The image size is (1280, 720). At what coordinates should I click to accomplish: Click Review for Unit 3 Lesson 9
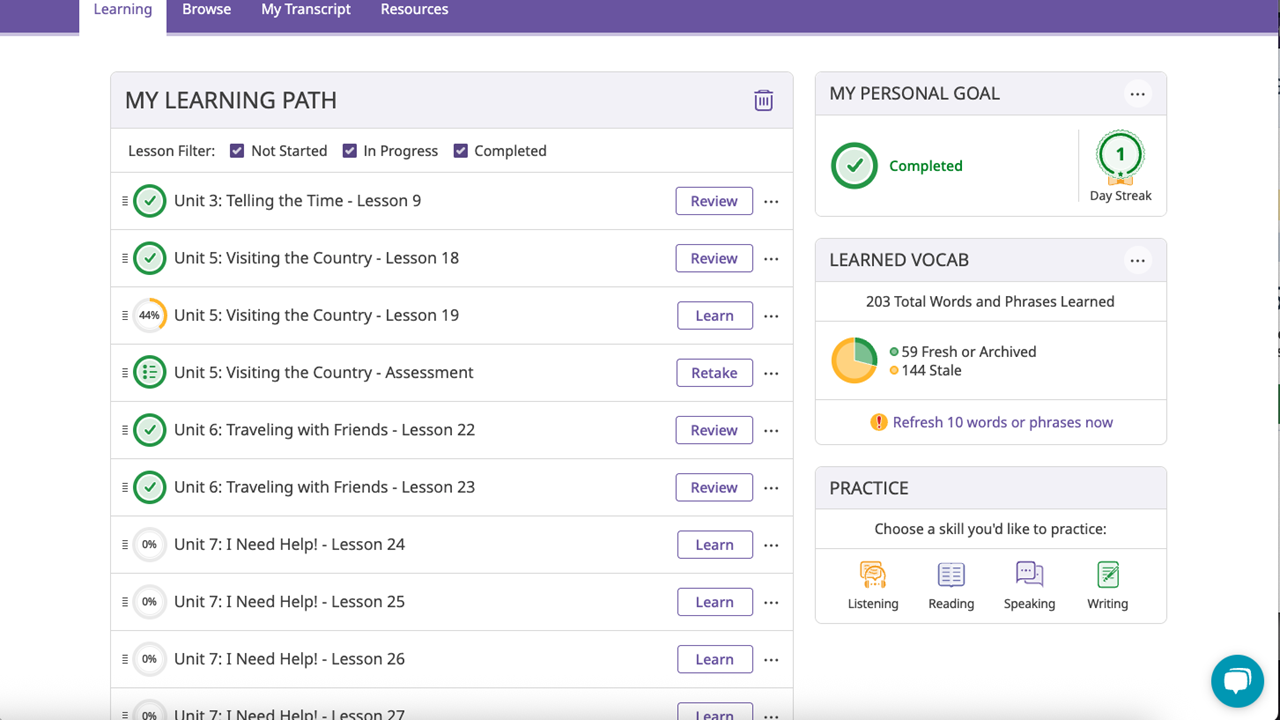714,201
